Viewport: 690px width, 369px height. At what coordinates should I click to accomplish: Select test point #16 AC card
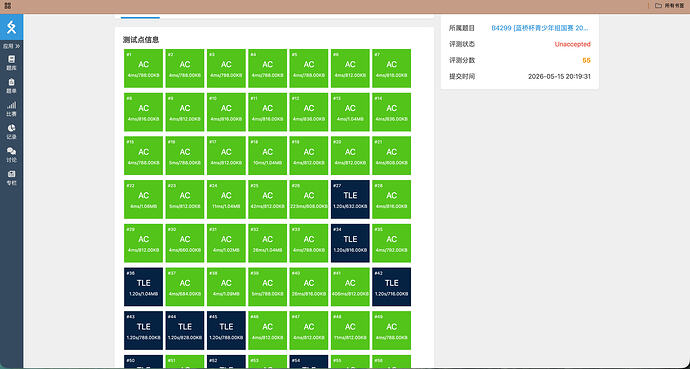[185, 156]
